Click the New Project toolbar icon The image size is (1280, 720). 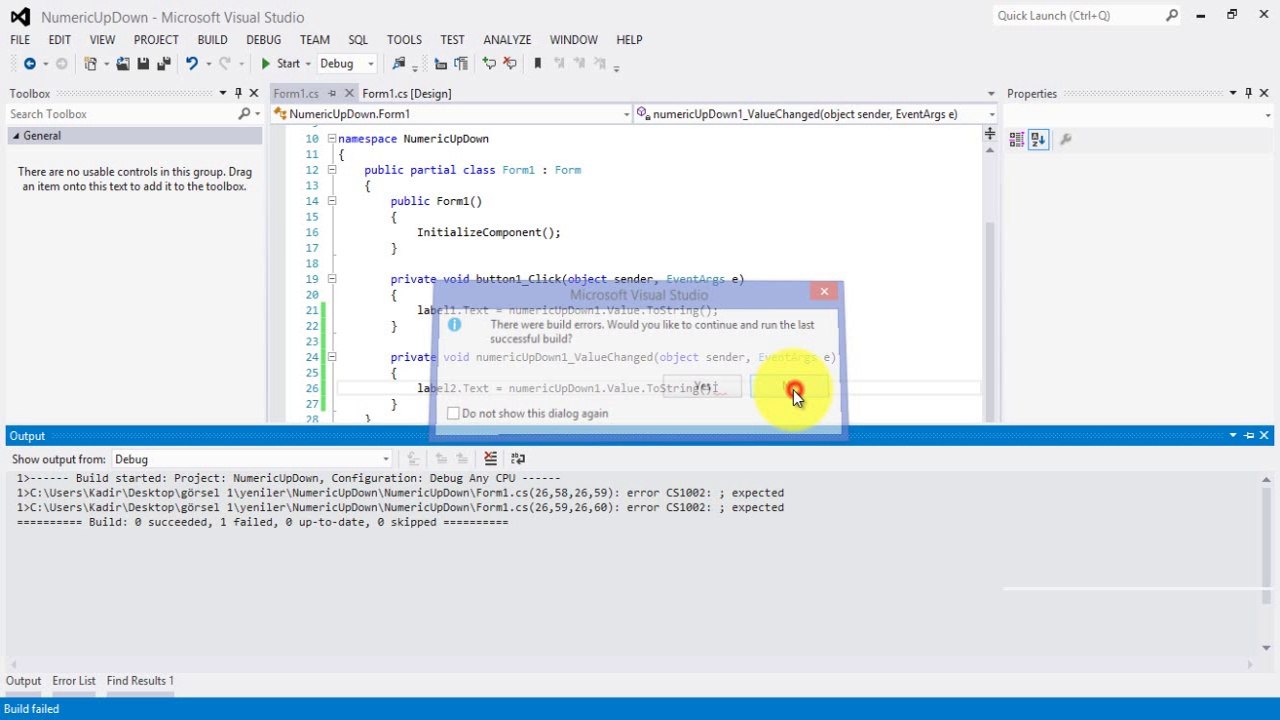click(91, 63)
